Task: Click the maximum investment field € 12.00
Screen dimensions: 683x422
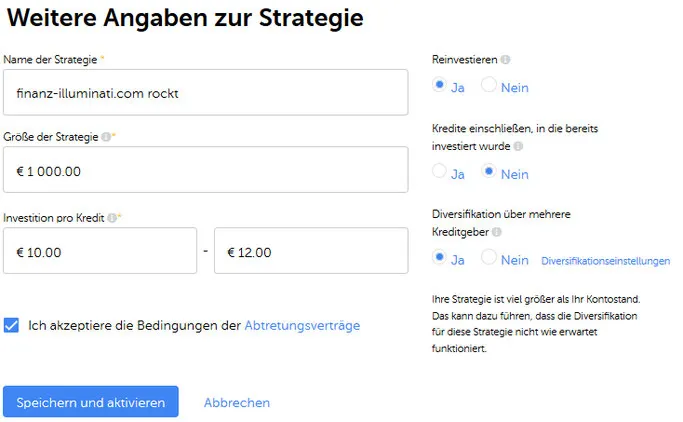Action: pos(311,250)
